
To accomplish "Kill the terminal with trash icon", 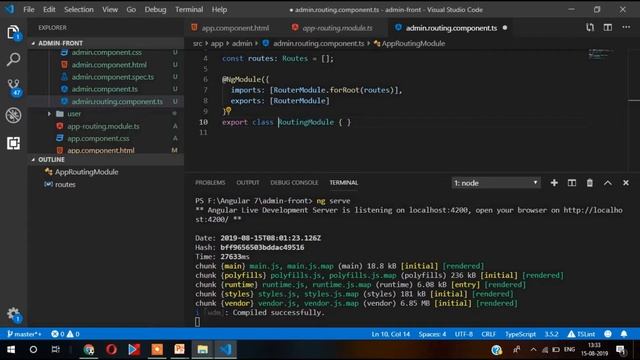I will tap(590, 183).
